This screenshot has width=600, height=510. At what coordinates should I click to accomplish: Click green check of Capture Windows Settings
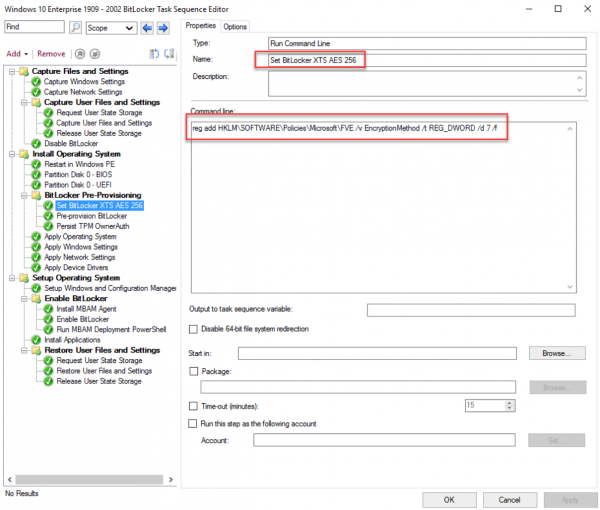[36, 82]
